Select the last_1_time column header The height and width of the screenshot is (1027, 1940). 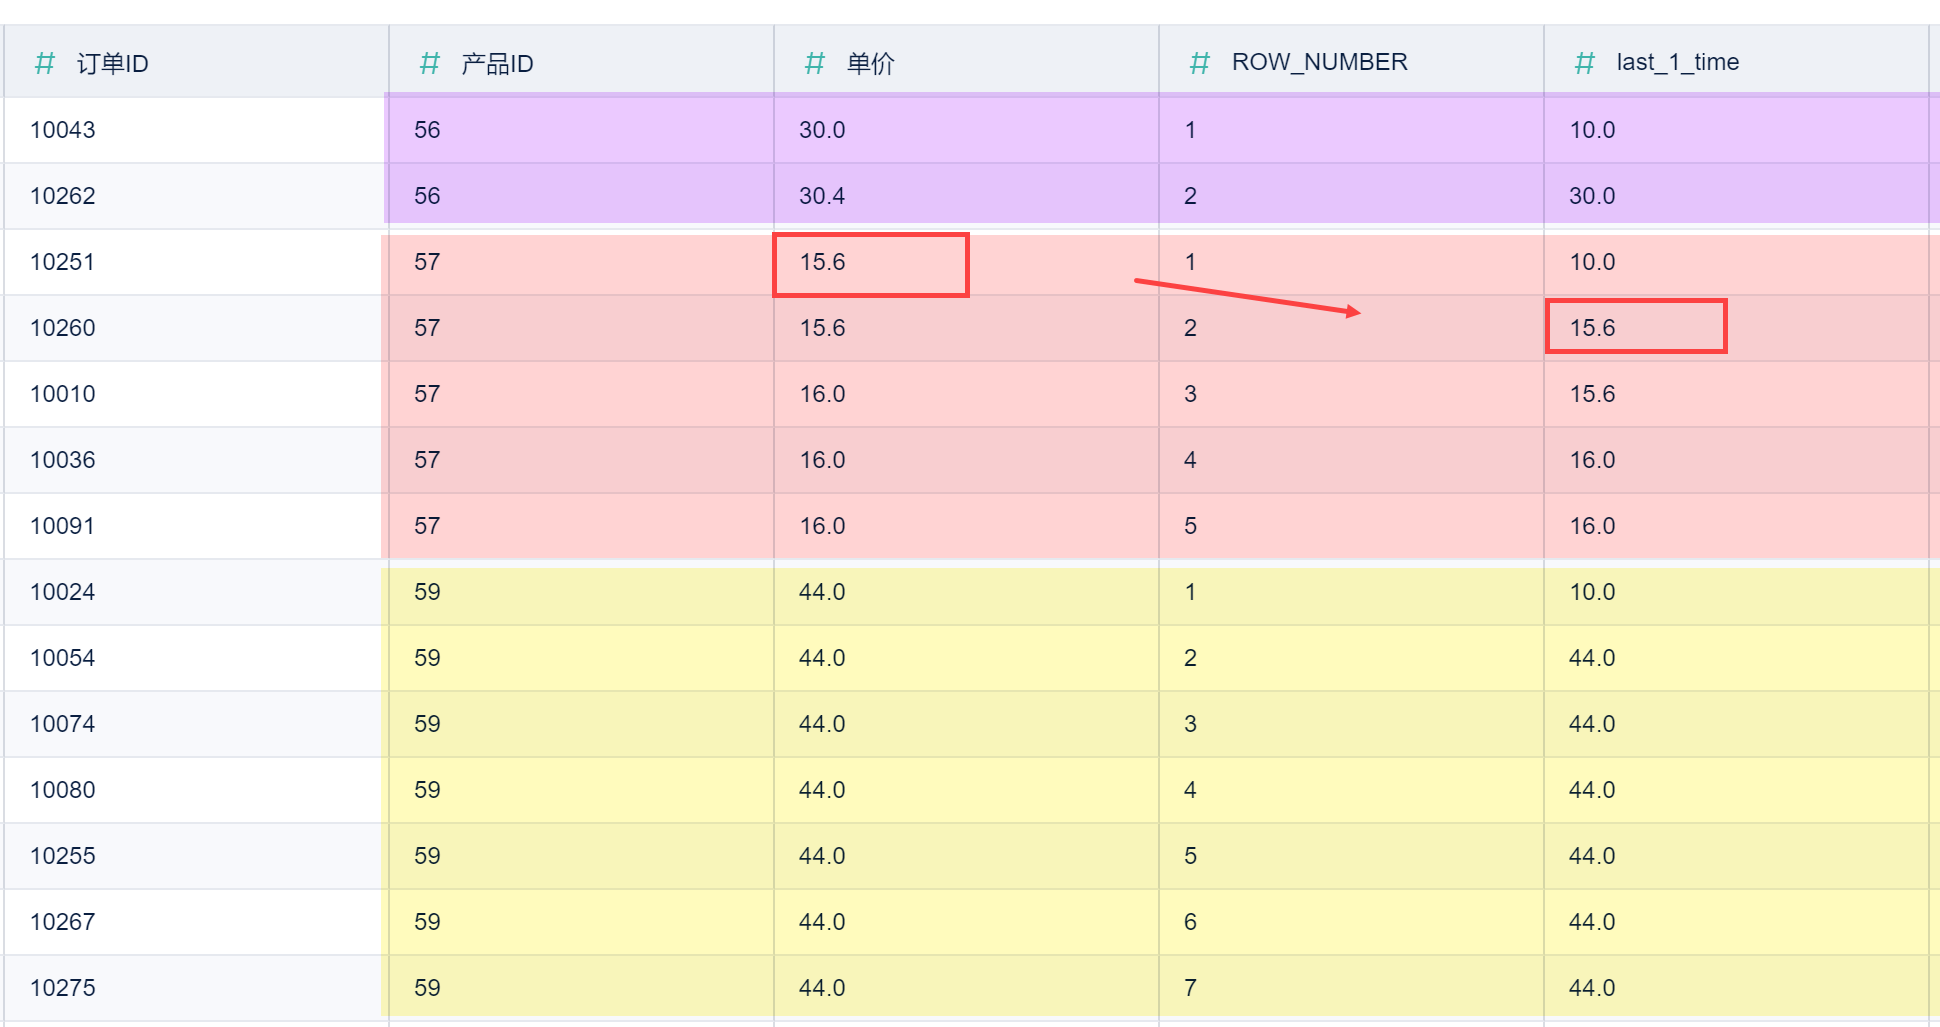(x=1677, y=62)
